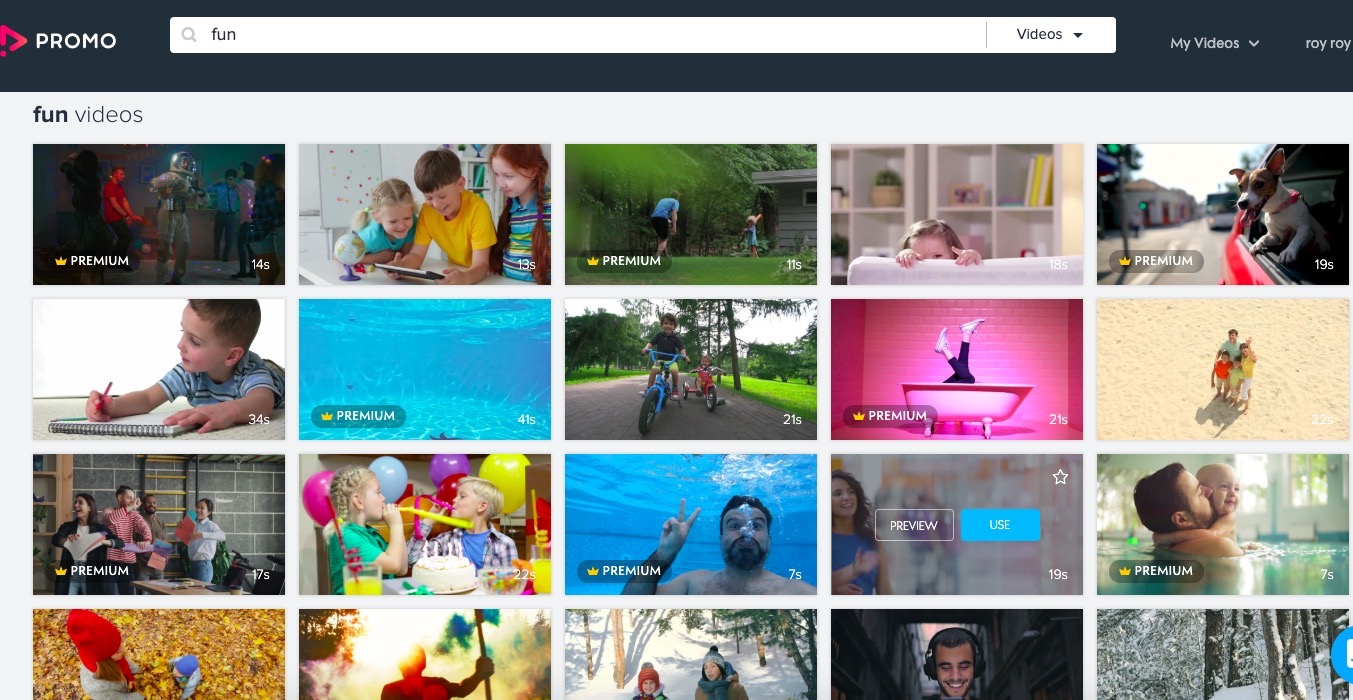This screenshot has height=700, width=1353.
Task: Open the Videos search type dropdown
Action: pos(1051,35)
